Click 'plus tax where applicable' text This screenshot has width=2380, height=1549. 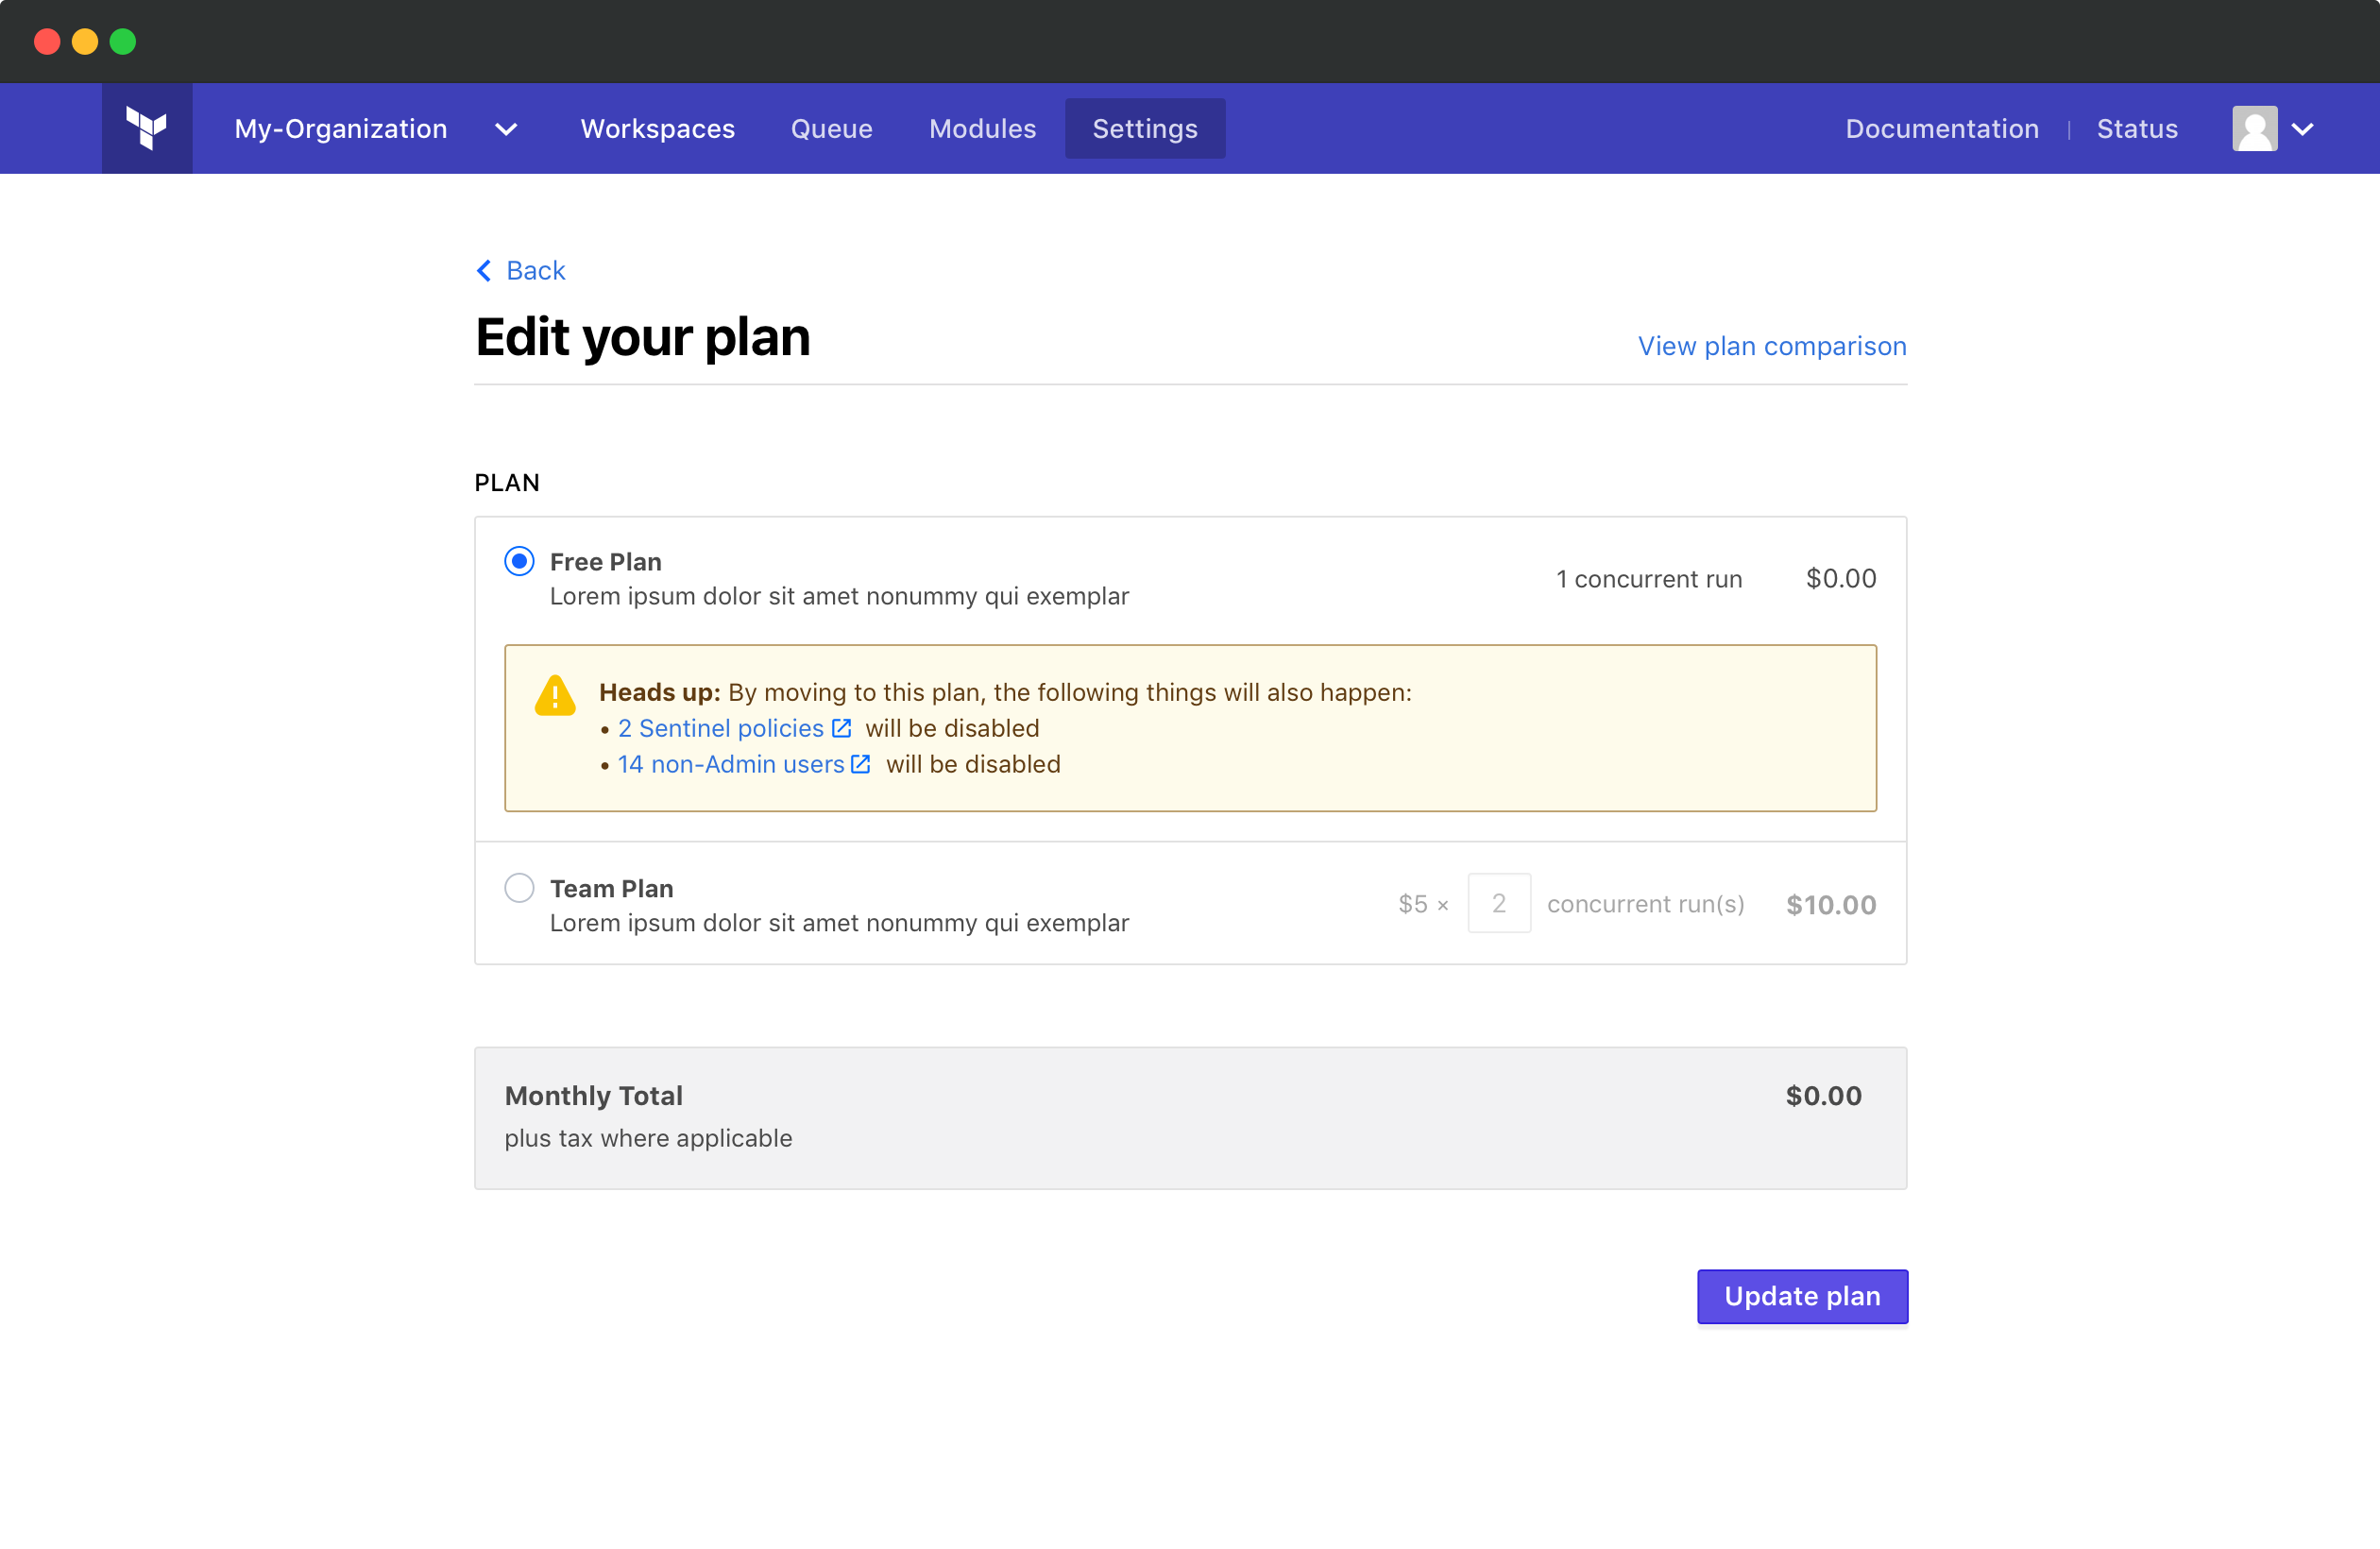(x=648, y=1138)
